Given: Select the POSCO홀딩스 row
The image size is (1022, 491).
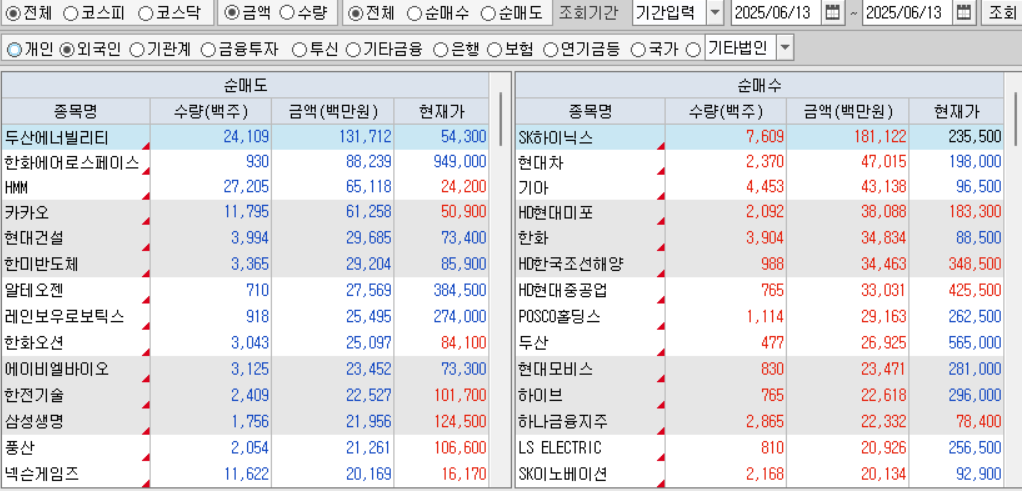Looking at the screenshot, I should pyautogui.click(x=760, y=316).
